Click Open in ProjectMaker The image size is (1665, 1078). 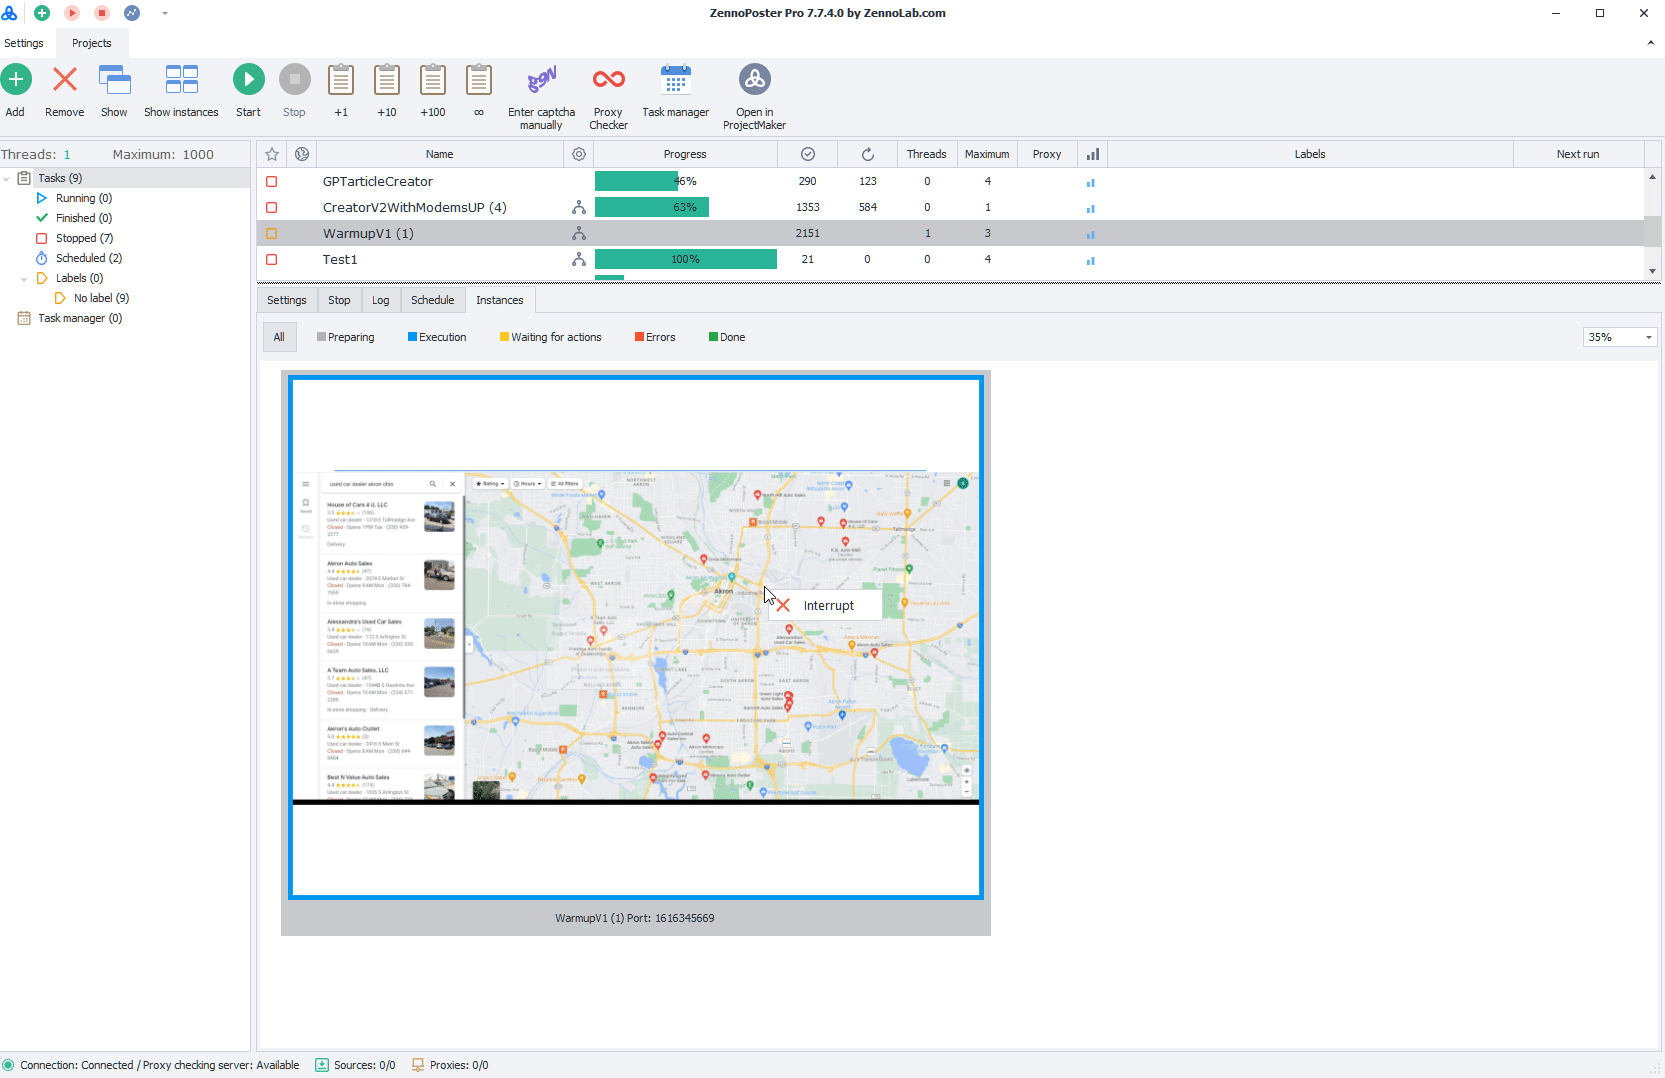click(755, 80)
